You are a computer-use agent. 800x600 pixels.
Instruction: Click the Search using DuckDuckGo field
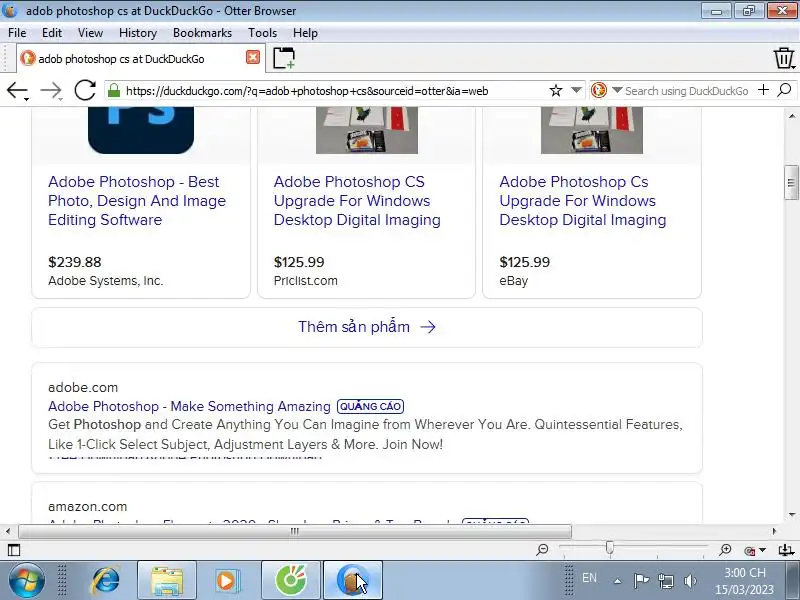pyautogui.click(x=687, y=91)
